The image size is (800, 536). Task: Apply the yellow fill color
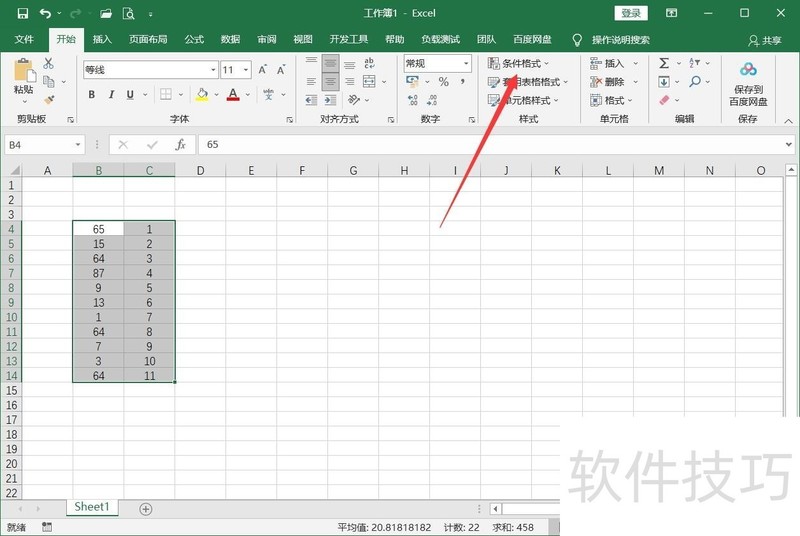point(202,94)
